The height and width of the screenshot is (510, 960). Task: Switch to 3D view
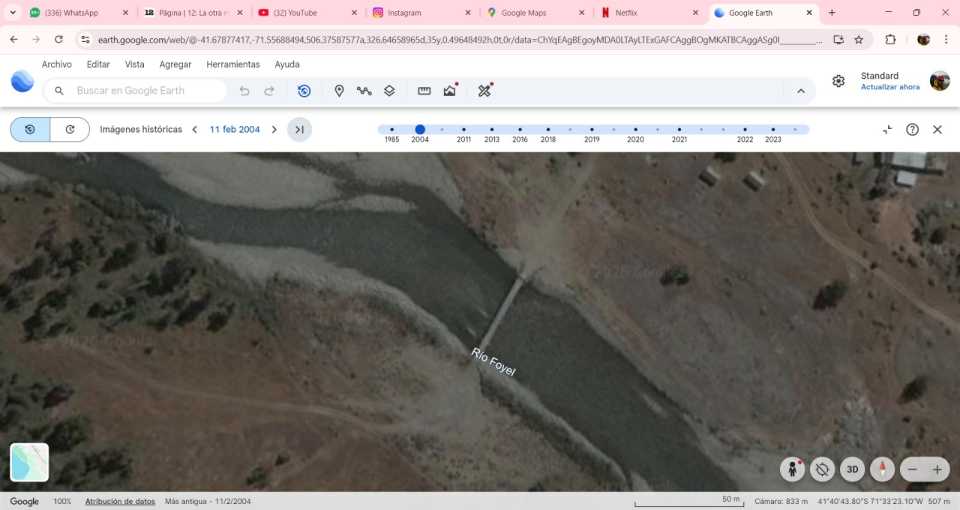pos(852,469)
